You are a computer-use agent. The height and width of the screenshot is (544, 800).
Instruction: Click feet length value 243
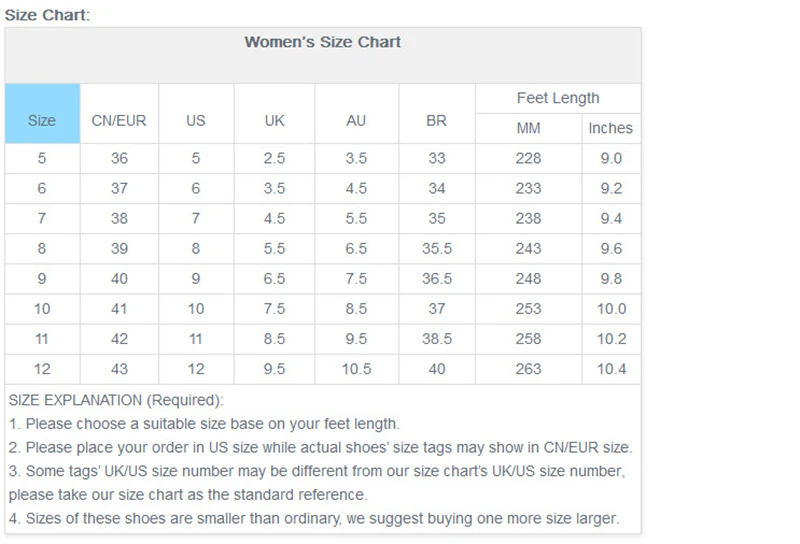[x=528, y=248]
